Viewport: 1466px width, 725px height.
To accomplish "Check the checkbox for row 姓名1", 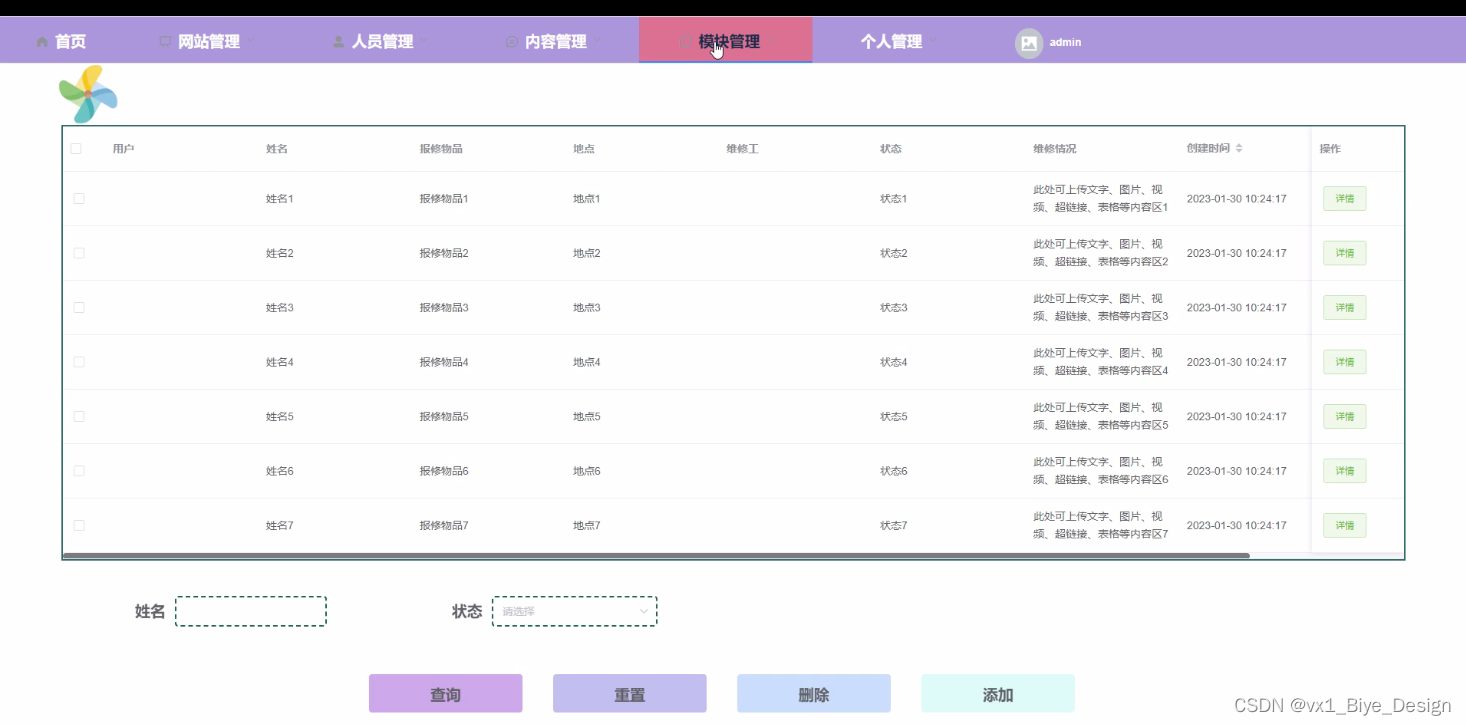I will [79, 199].
